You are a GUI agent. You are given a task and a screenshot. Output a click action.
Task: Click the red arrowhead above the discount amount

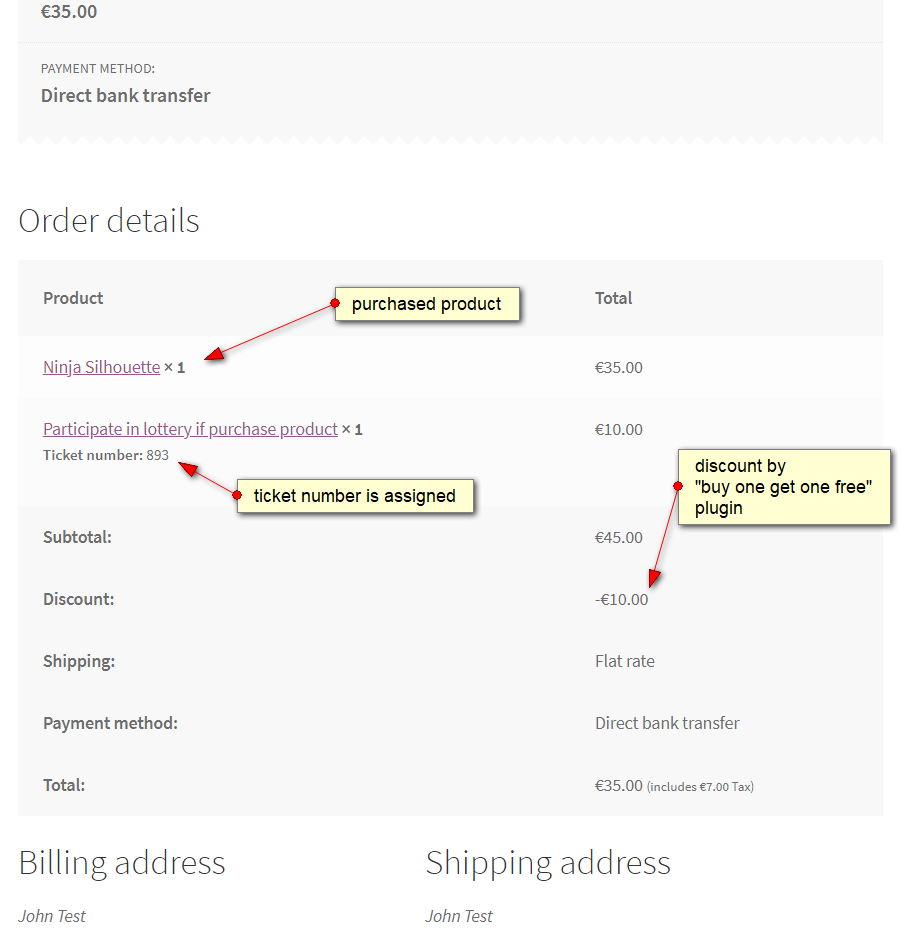654,578
